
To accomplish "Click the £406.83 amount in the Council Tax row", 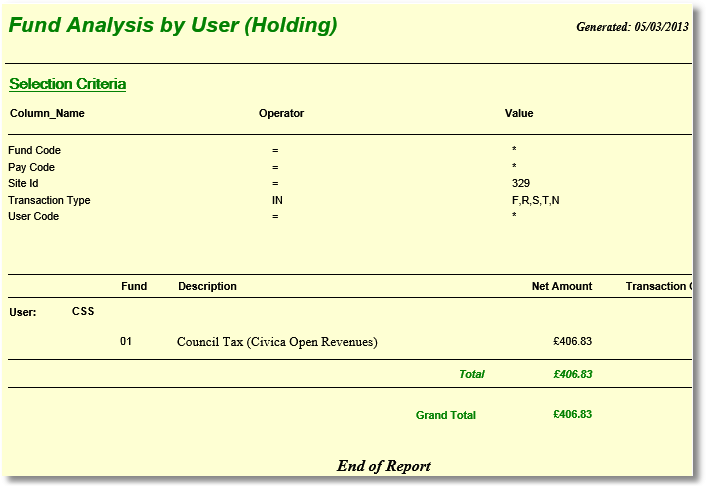I will 573,341.
